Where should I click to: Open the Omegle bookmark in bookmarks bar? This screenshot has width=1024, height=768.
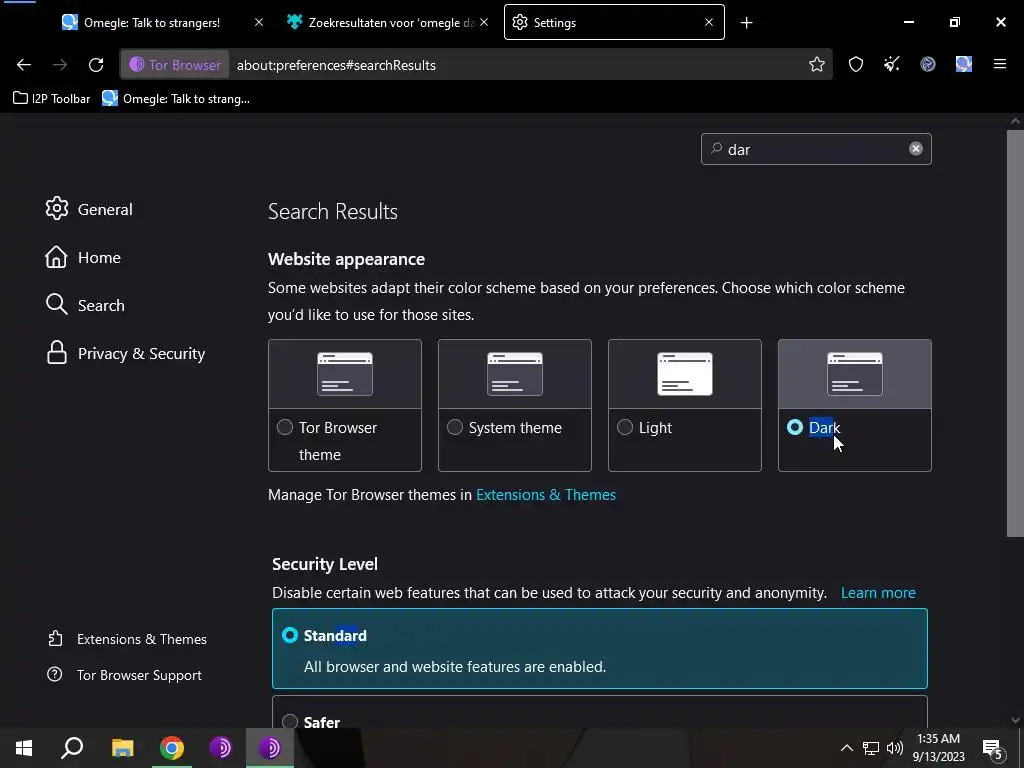point(176,99)
